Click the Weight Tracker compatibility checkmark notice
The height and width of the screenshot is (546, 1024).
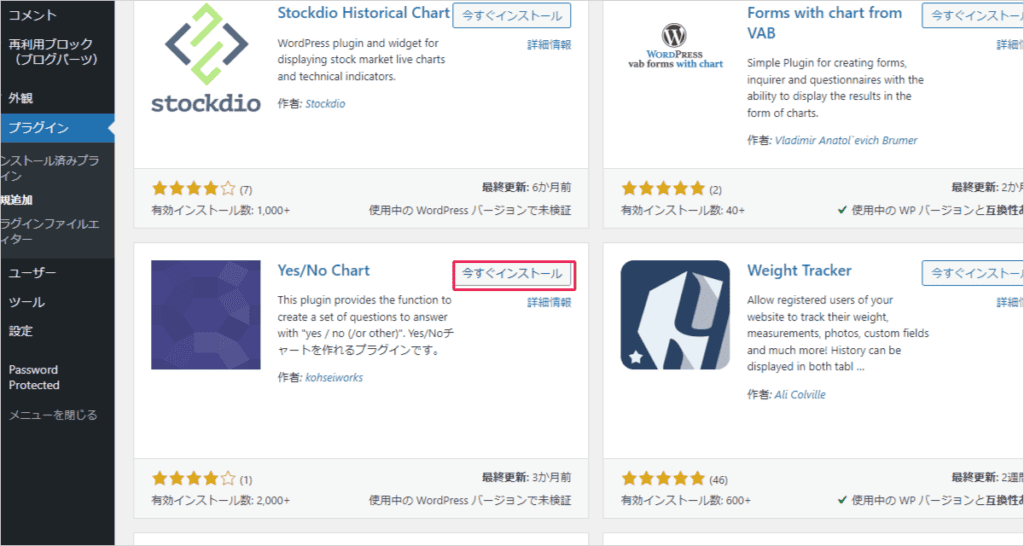pyautogui.click(x=931, y=500)
